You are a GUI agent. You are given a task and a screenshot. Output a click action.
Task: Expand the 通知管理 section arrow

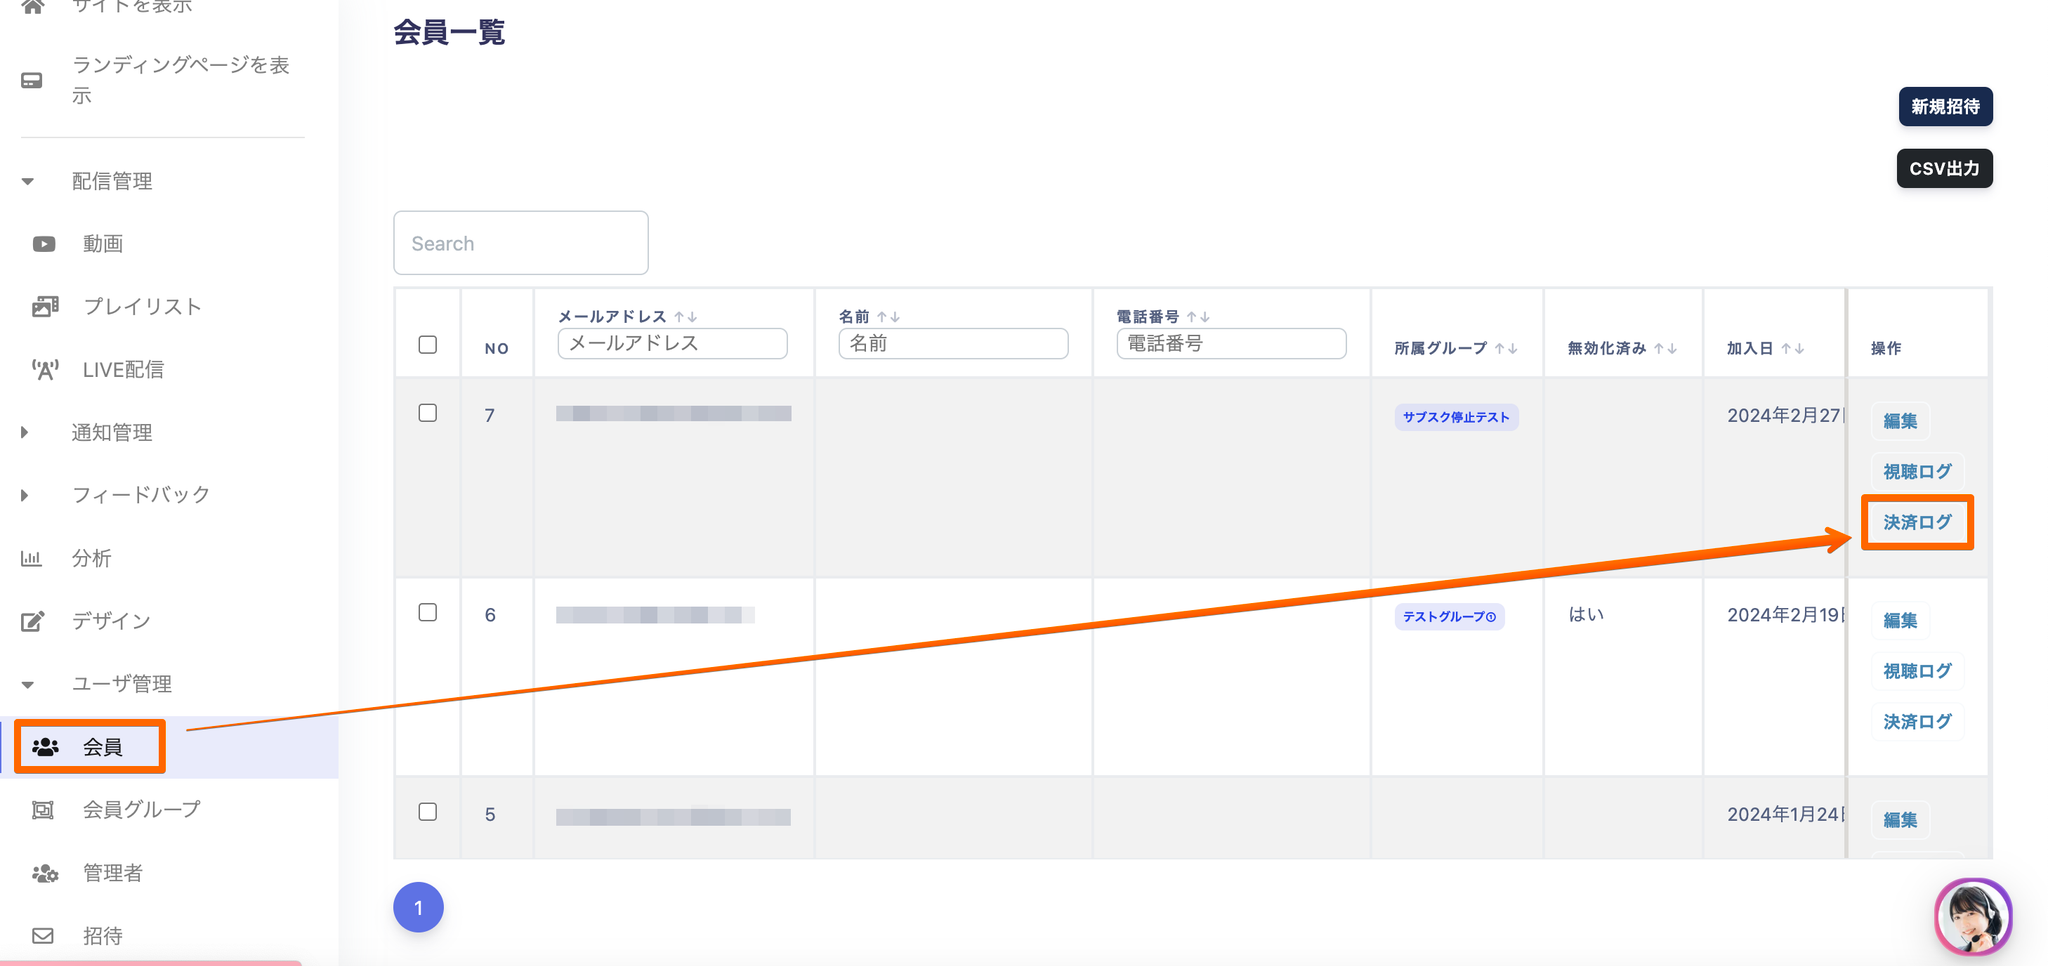pos(25,432)
